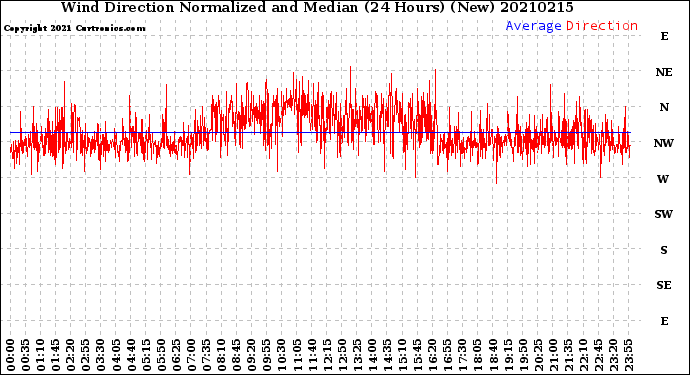Click the 10:30 time axis label

(282, 355)
